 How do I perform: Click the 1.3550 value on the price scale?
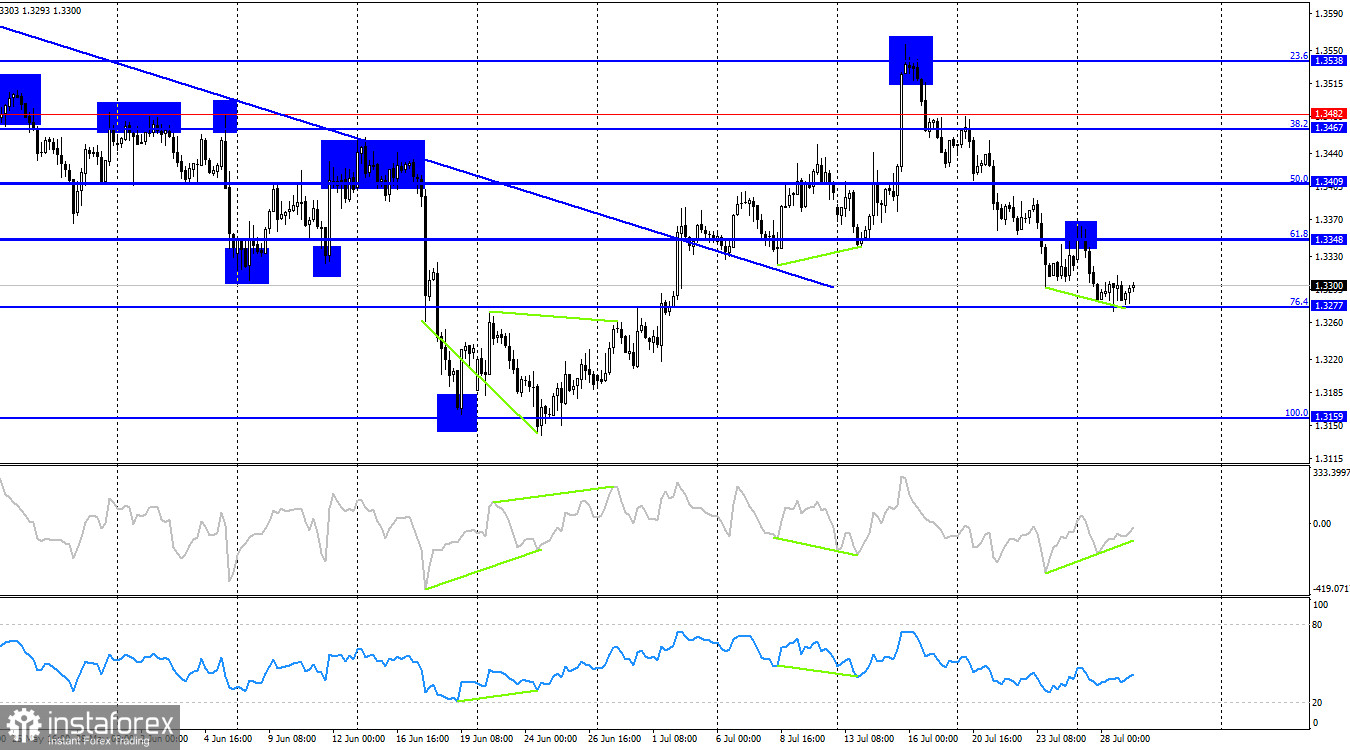point(1329,49)
